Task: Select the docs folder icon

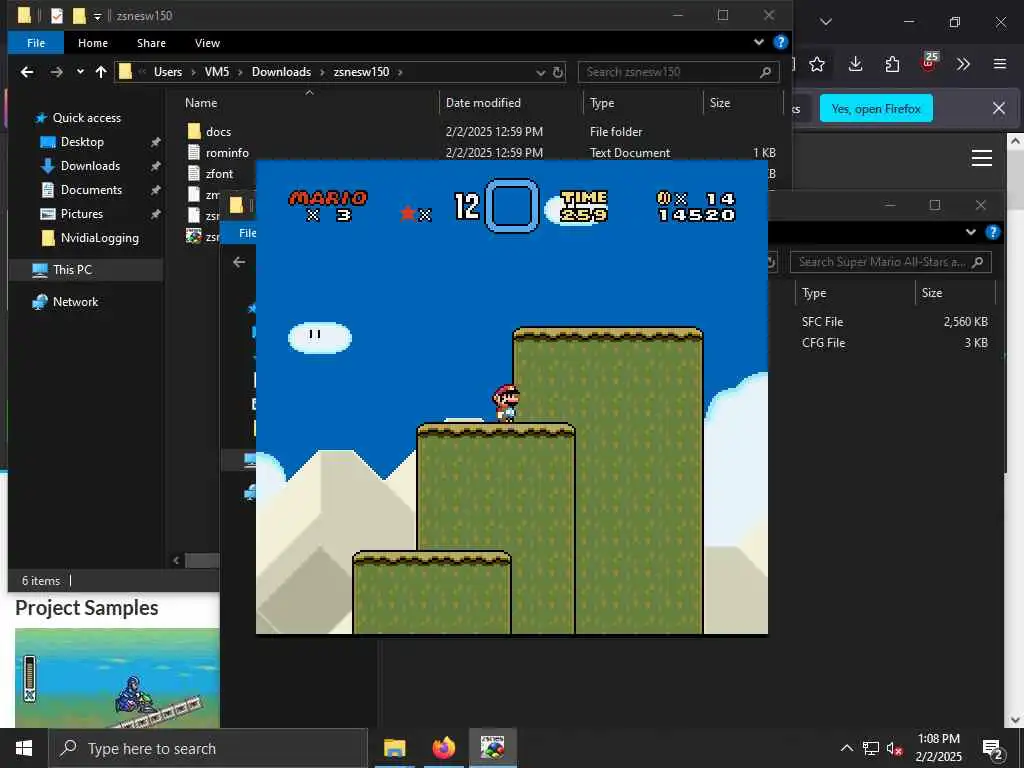Action: (x=194, y=131)
